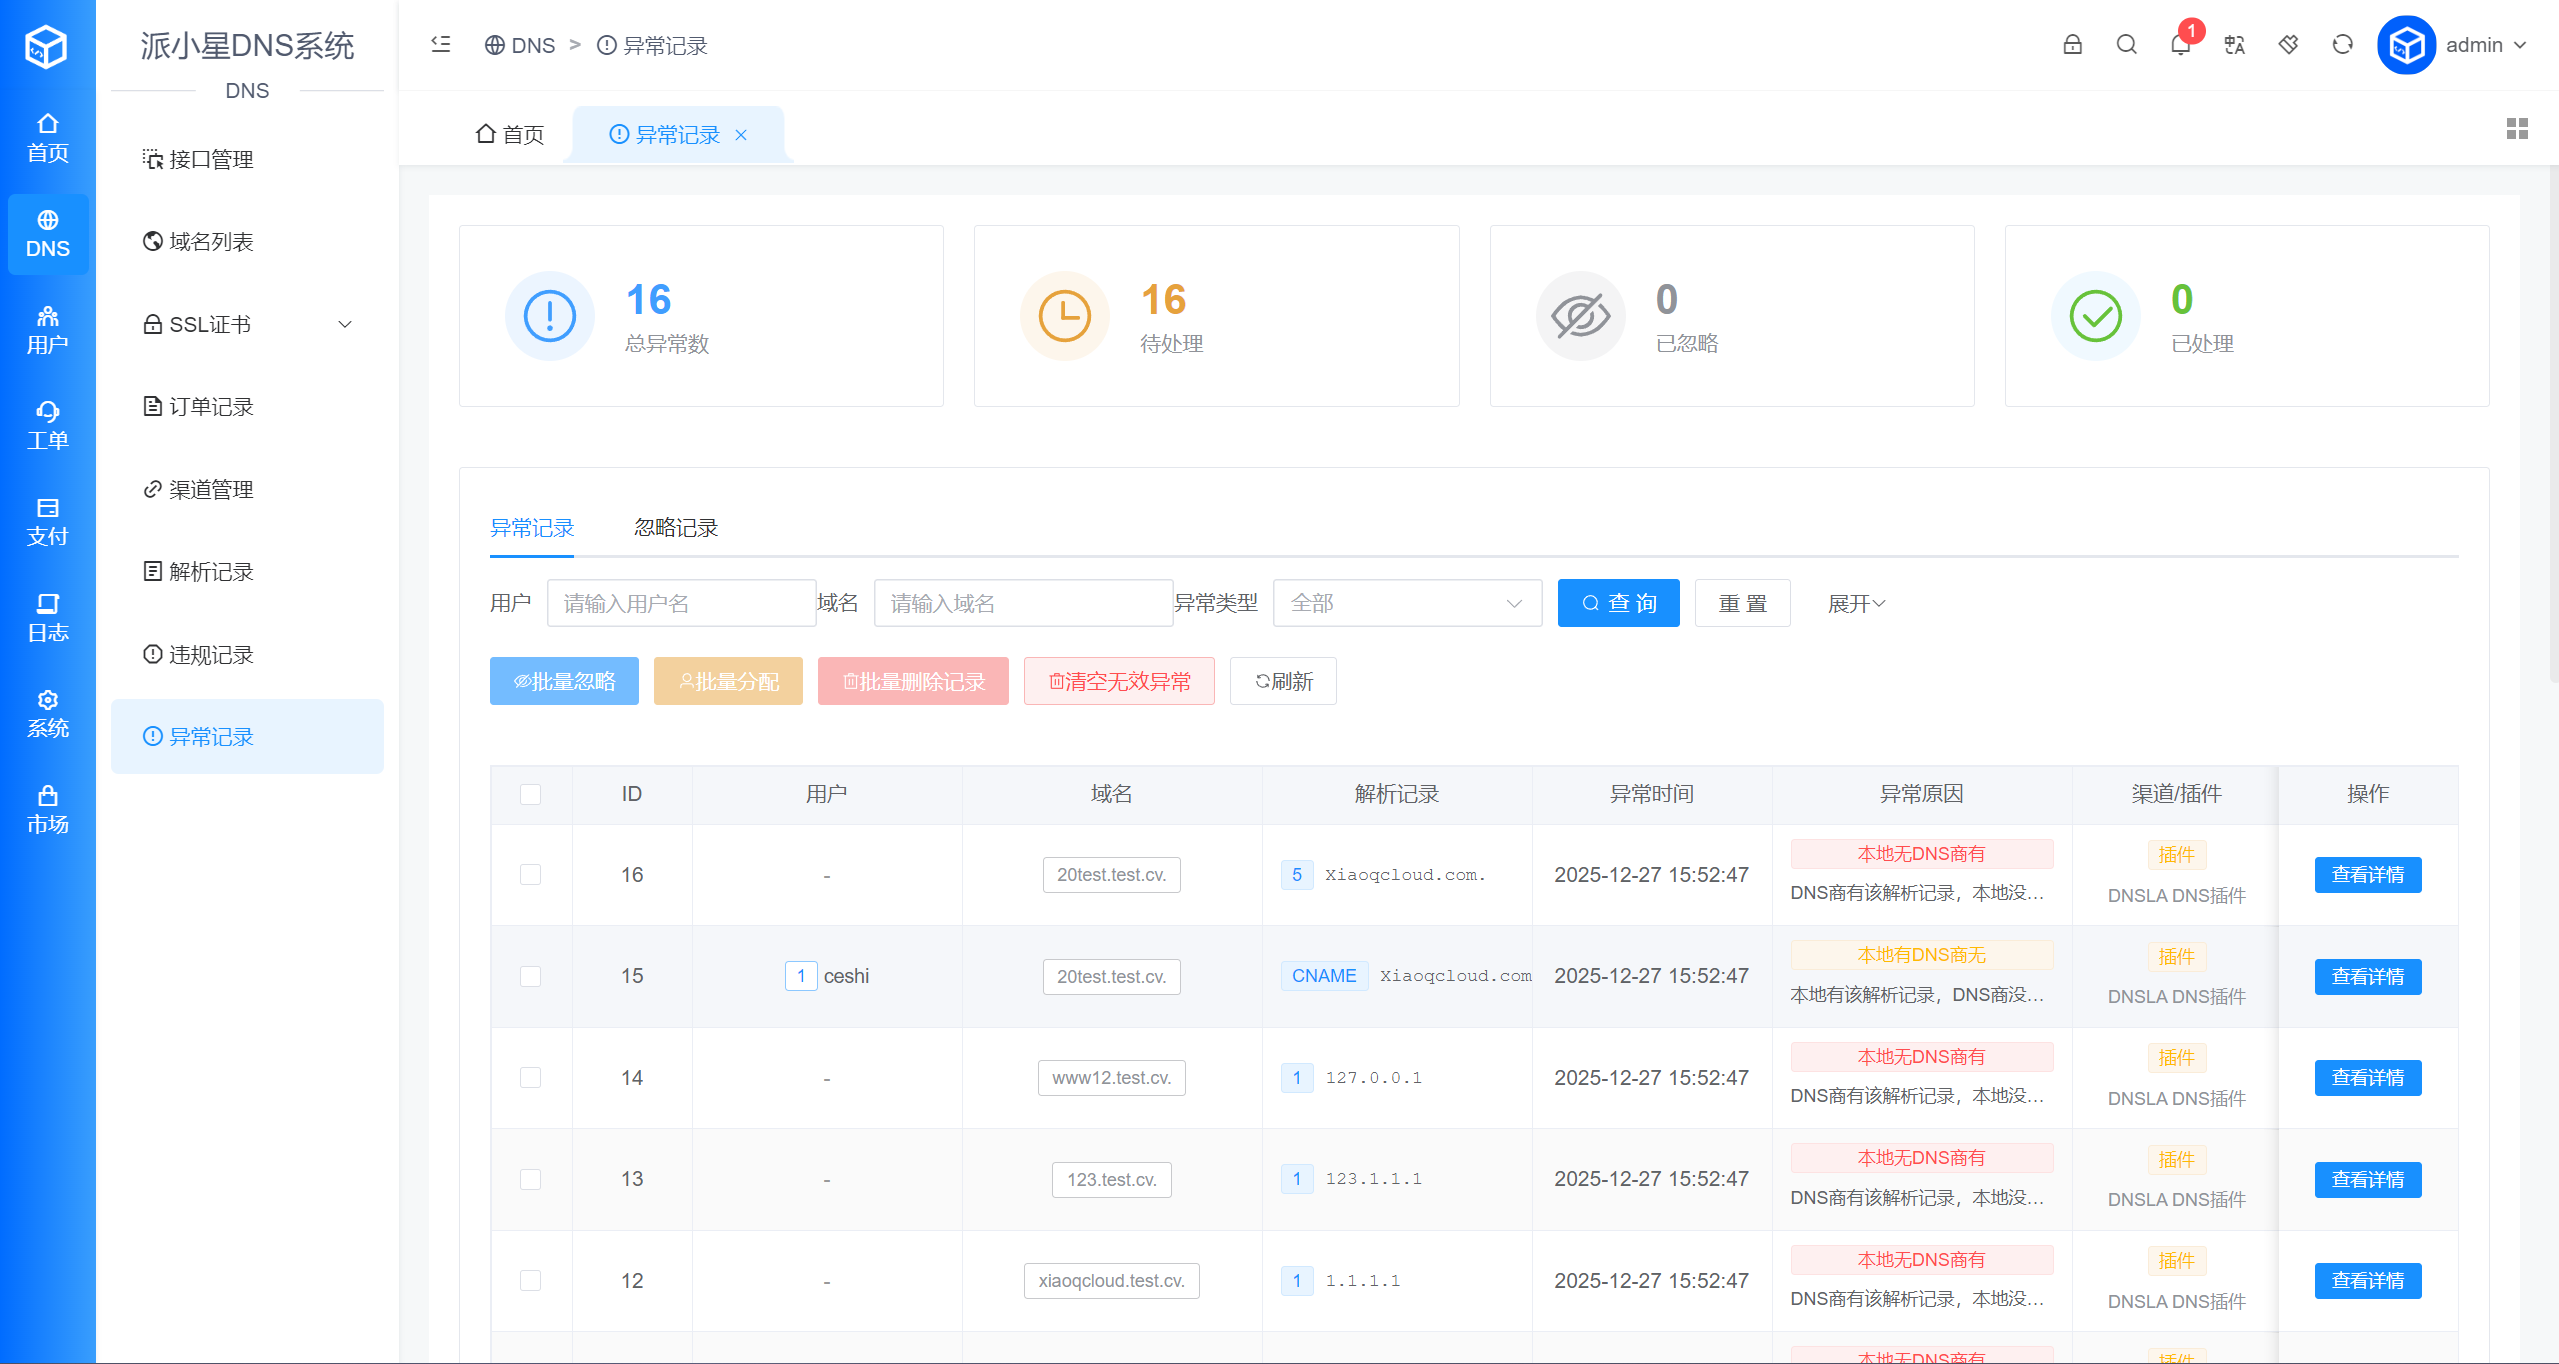2559x1364 pixels.
Task: Check the row with ID 16
Action: coord(530,875)
